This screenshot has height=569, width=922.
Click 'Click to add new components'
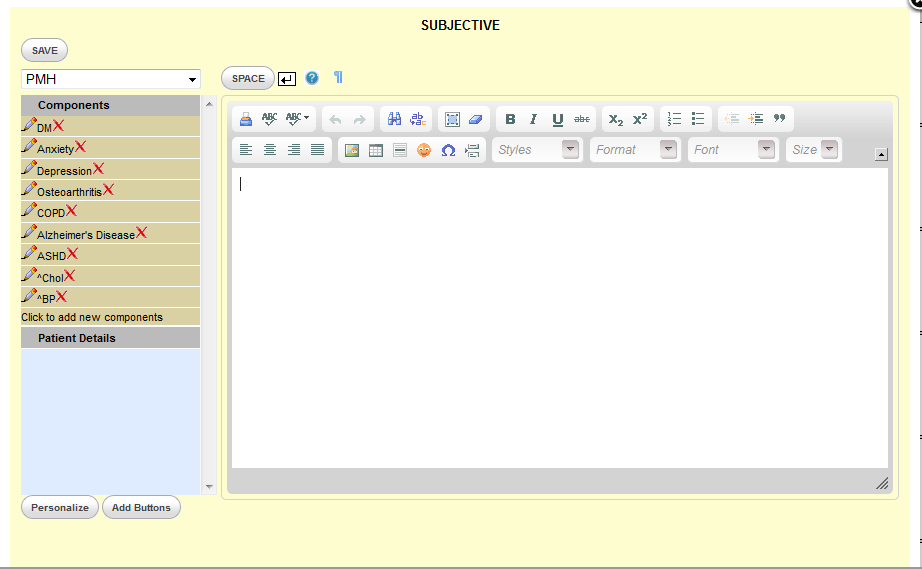tap(92, 317)
